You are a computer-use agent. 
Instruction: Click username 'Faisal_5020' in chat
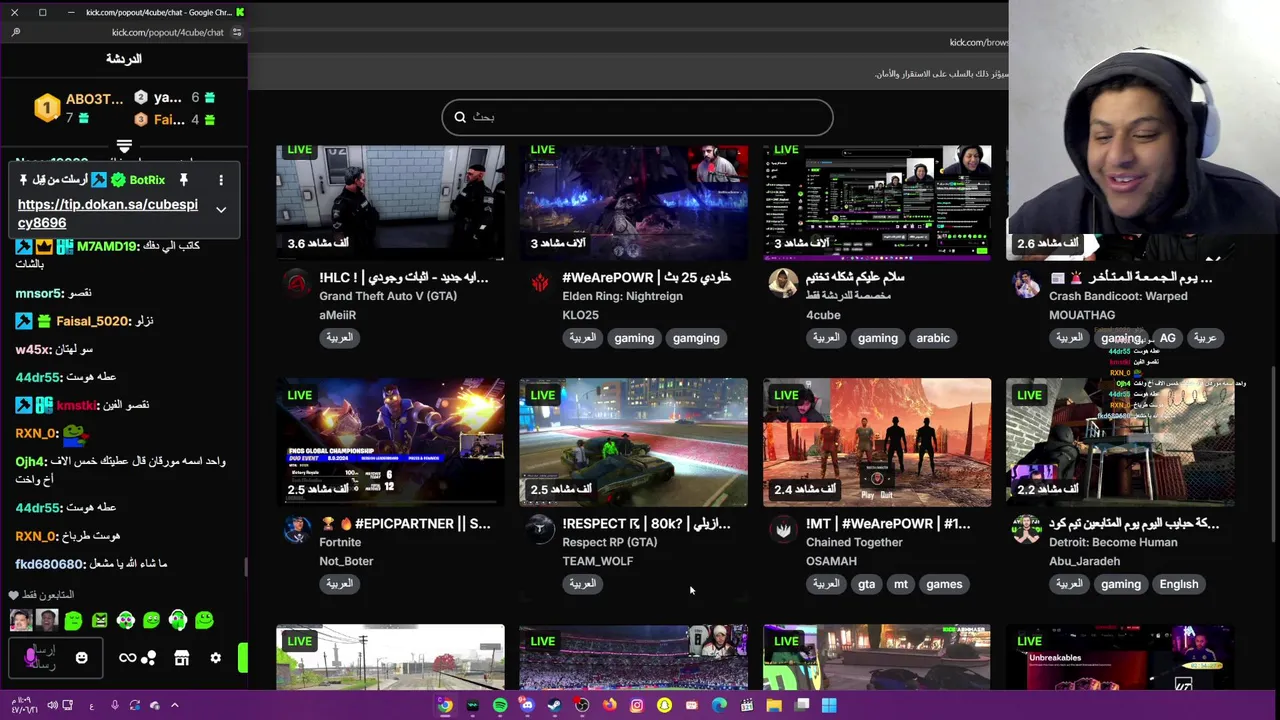coord(92,321)
